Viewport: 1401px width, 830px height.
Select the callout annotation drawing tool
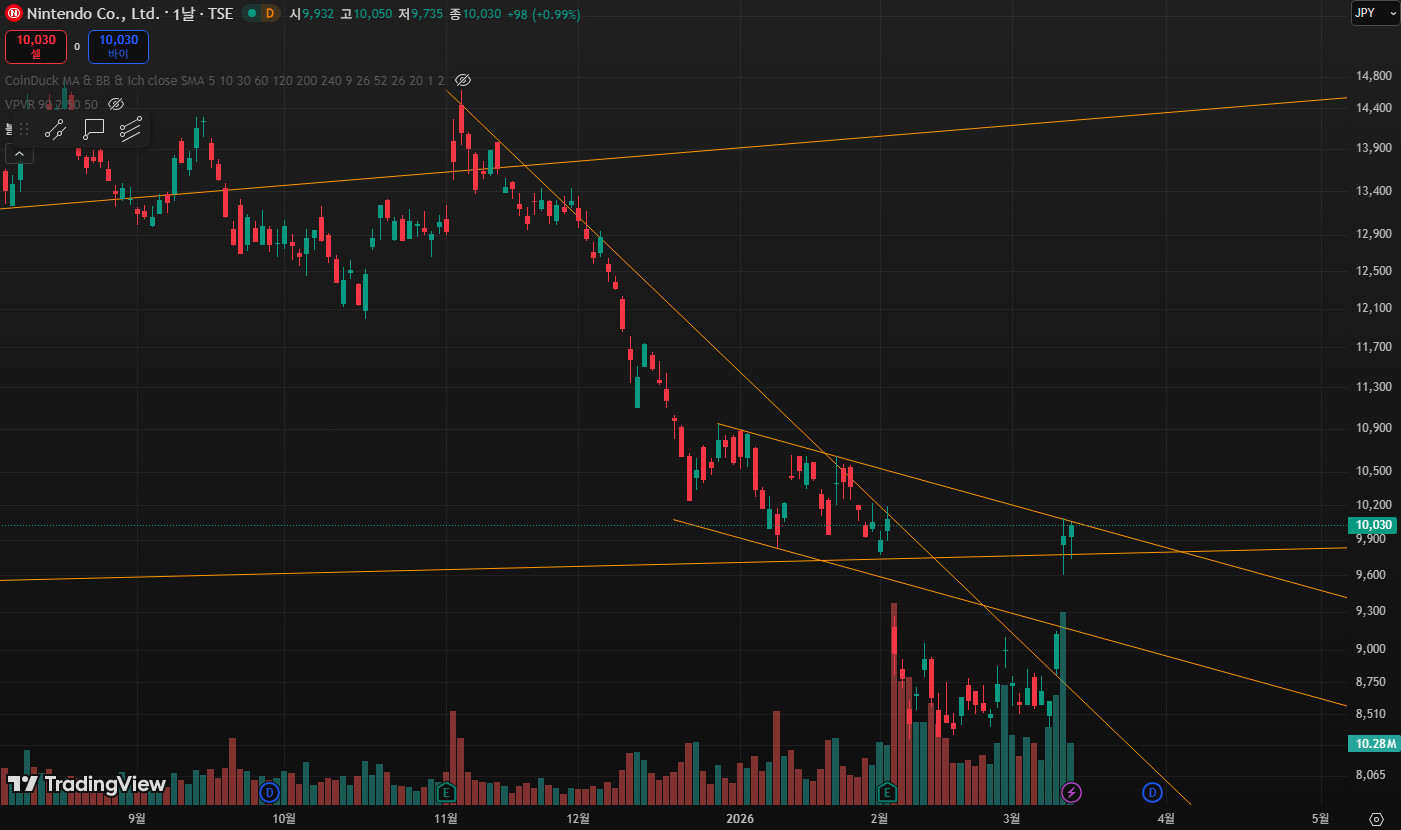[93, 129]
